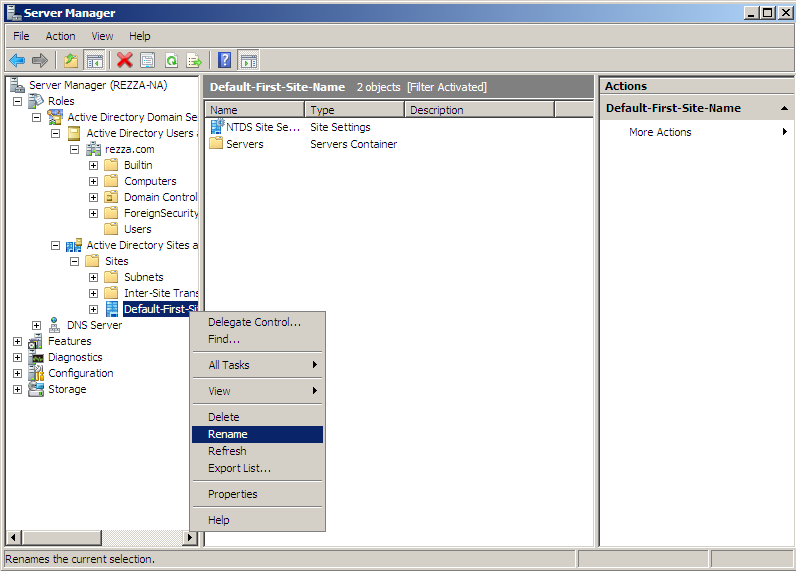Viewport: 796px width, 571px height.
Task: Select Inter-Site Transports tree item
Action: tap(161, 293)
